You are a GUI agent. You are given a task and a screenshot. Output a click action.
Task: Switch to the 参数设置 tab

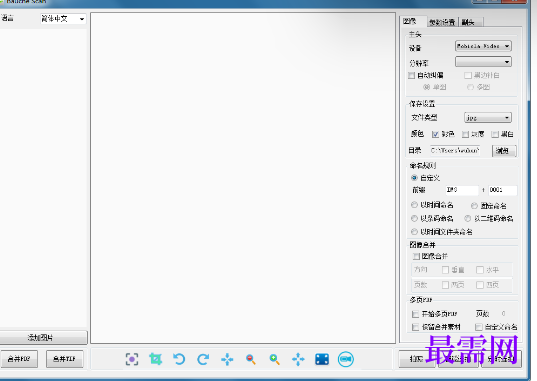(x=442, y=22)
